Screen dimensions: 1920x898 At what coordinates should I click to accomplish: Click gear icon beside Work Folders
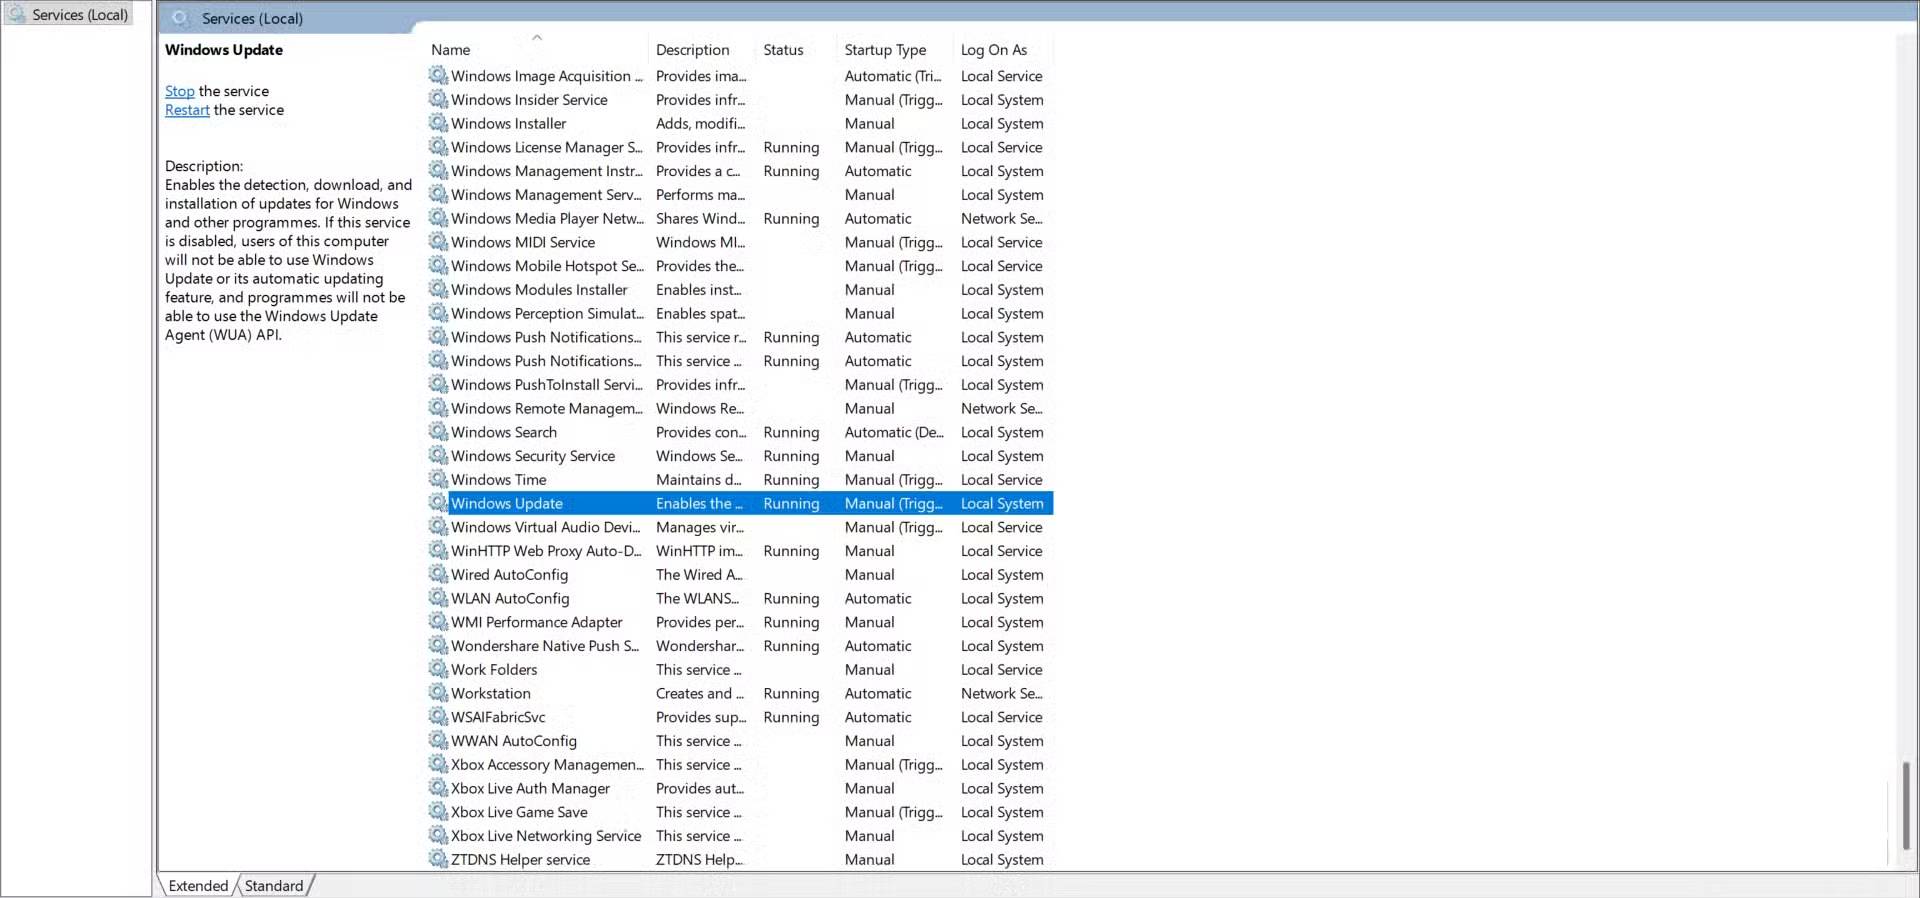pos(438,669)
